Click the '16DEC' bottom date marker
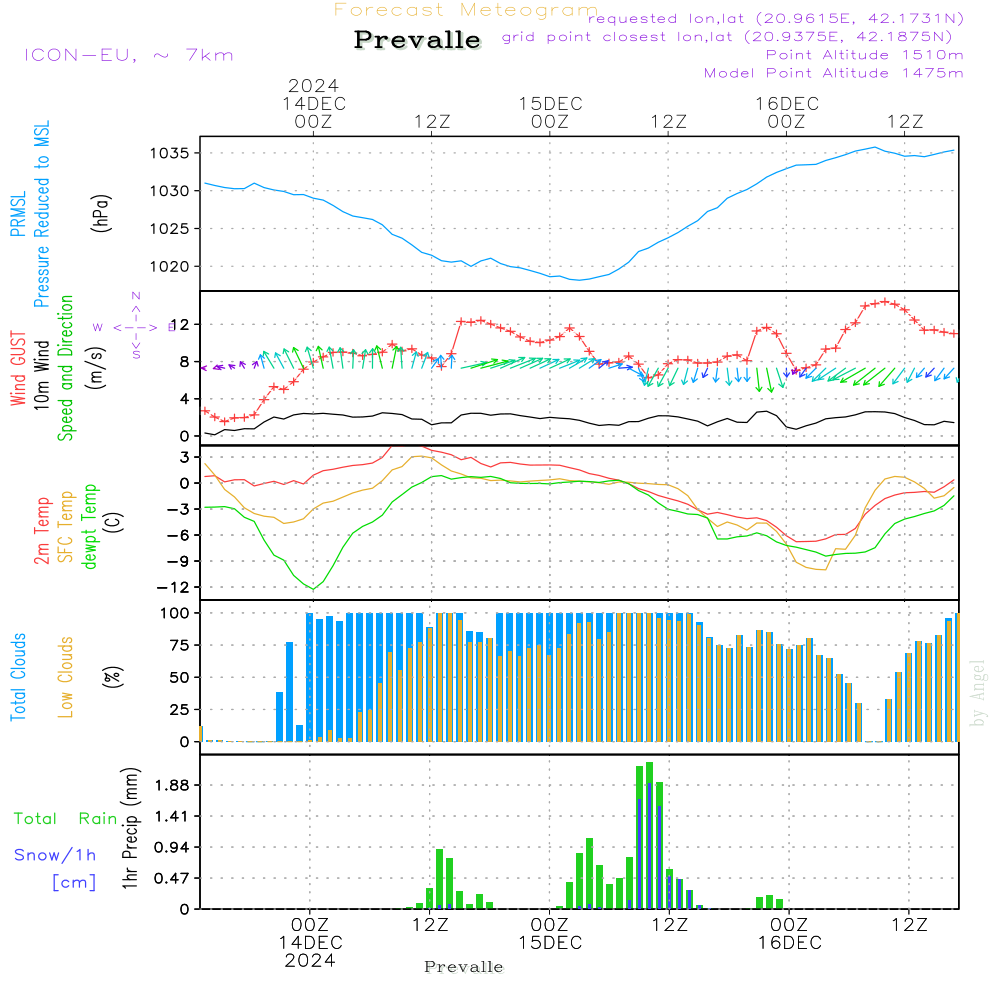The height and width of the screenshot is (1000, 1000). pos(789,943)
